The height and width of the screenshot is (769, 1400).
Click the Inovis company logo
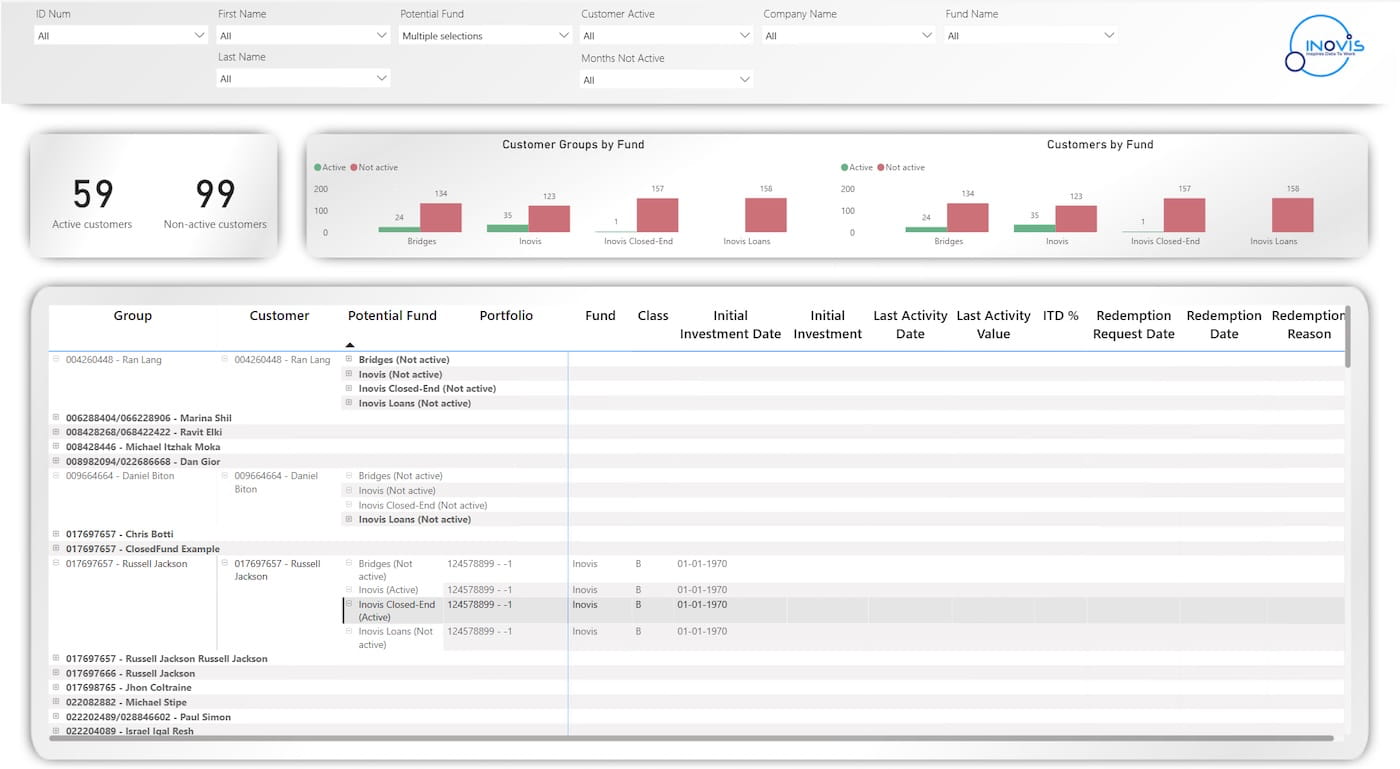pos(1324,45)
